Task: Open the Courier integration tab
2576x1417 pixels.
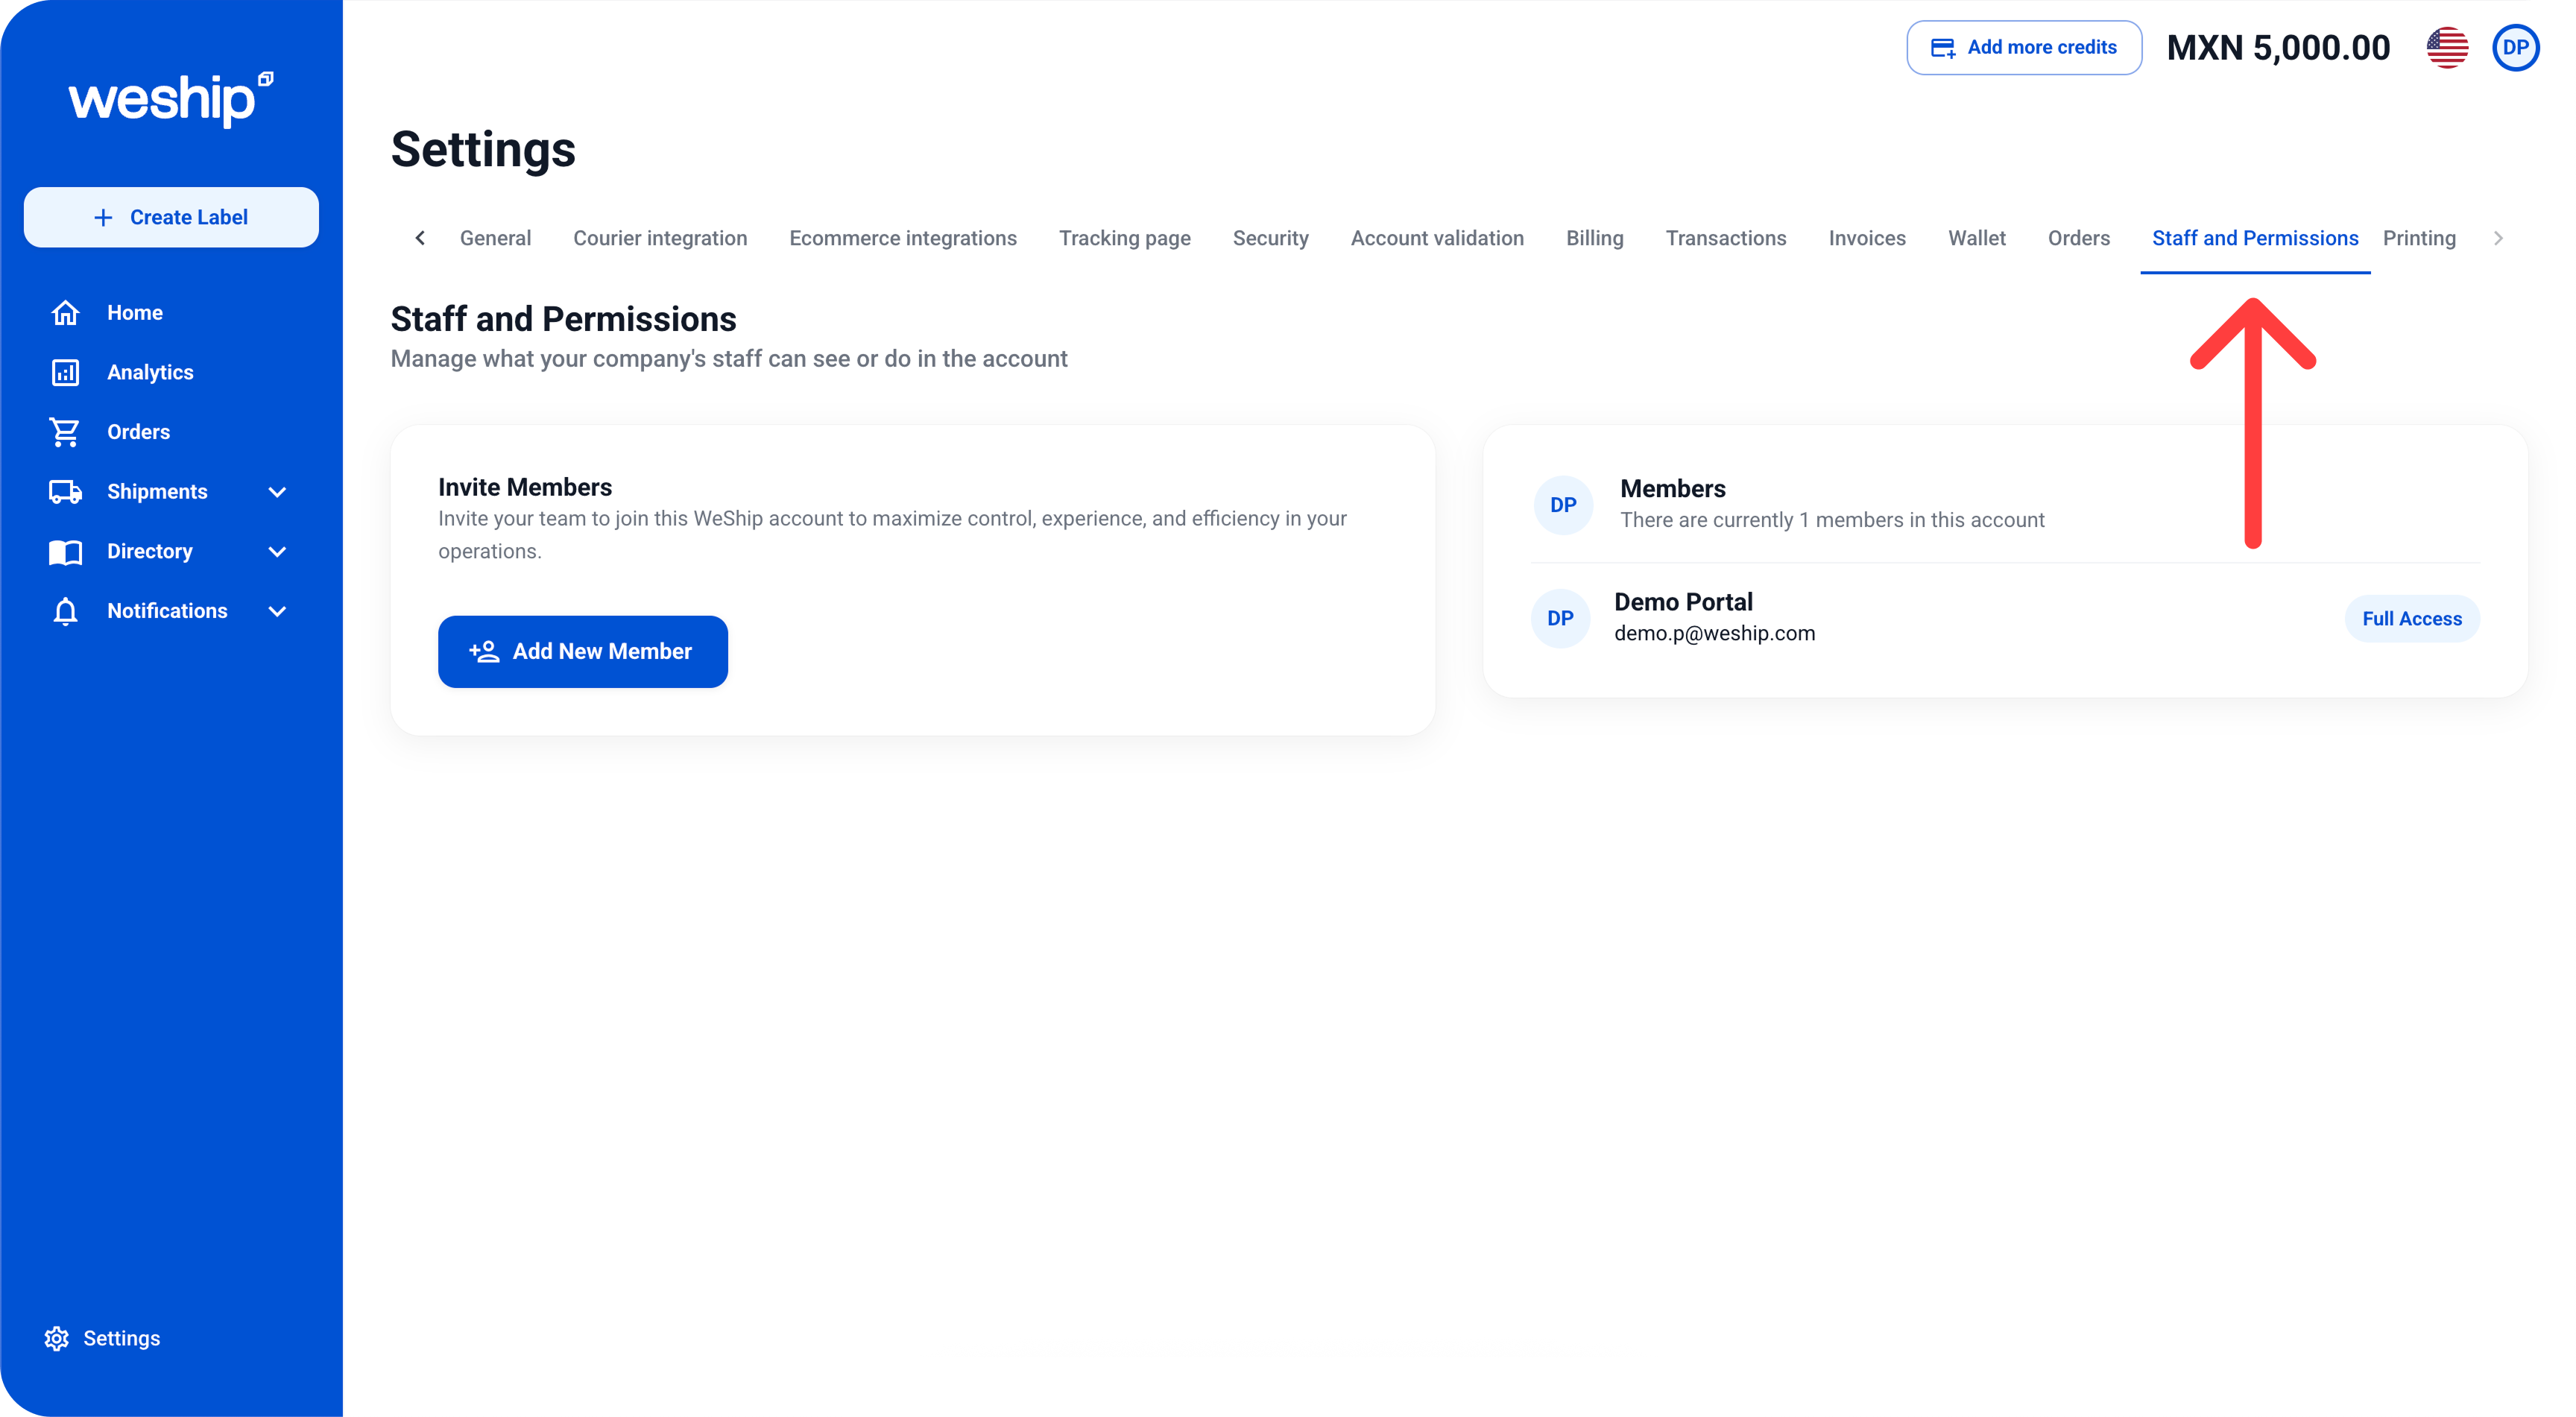Action: (660, 238)
